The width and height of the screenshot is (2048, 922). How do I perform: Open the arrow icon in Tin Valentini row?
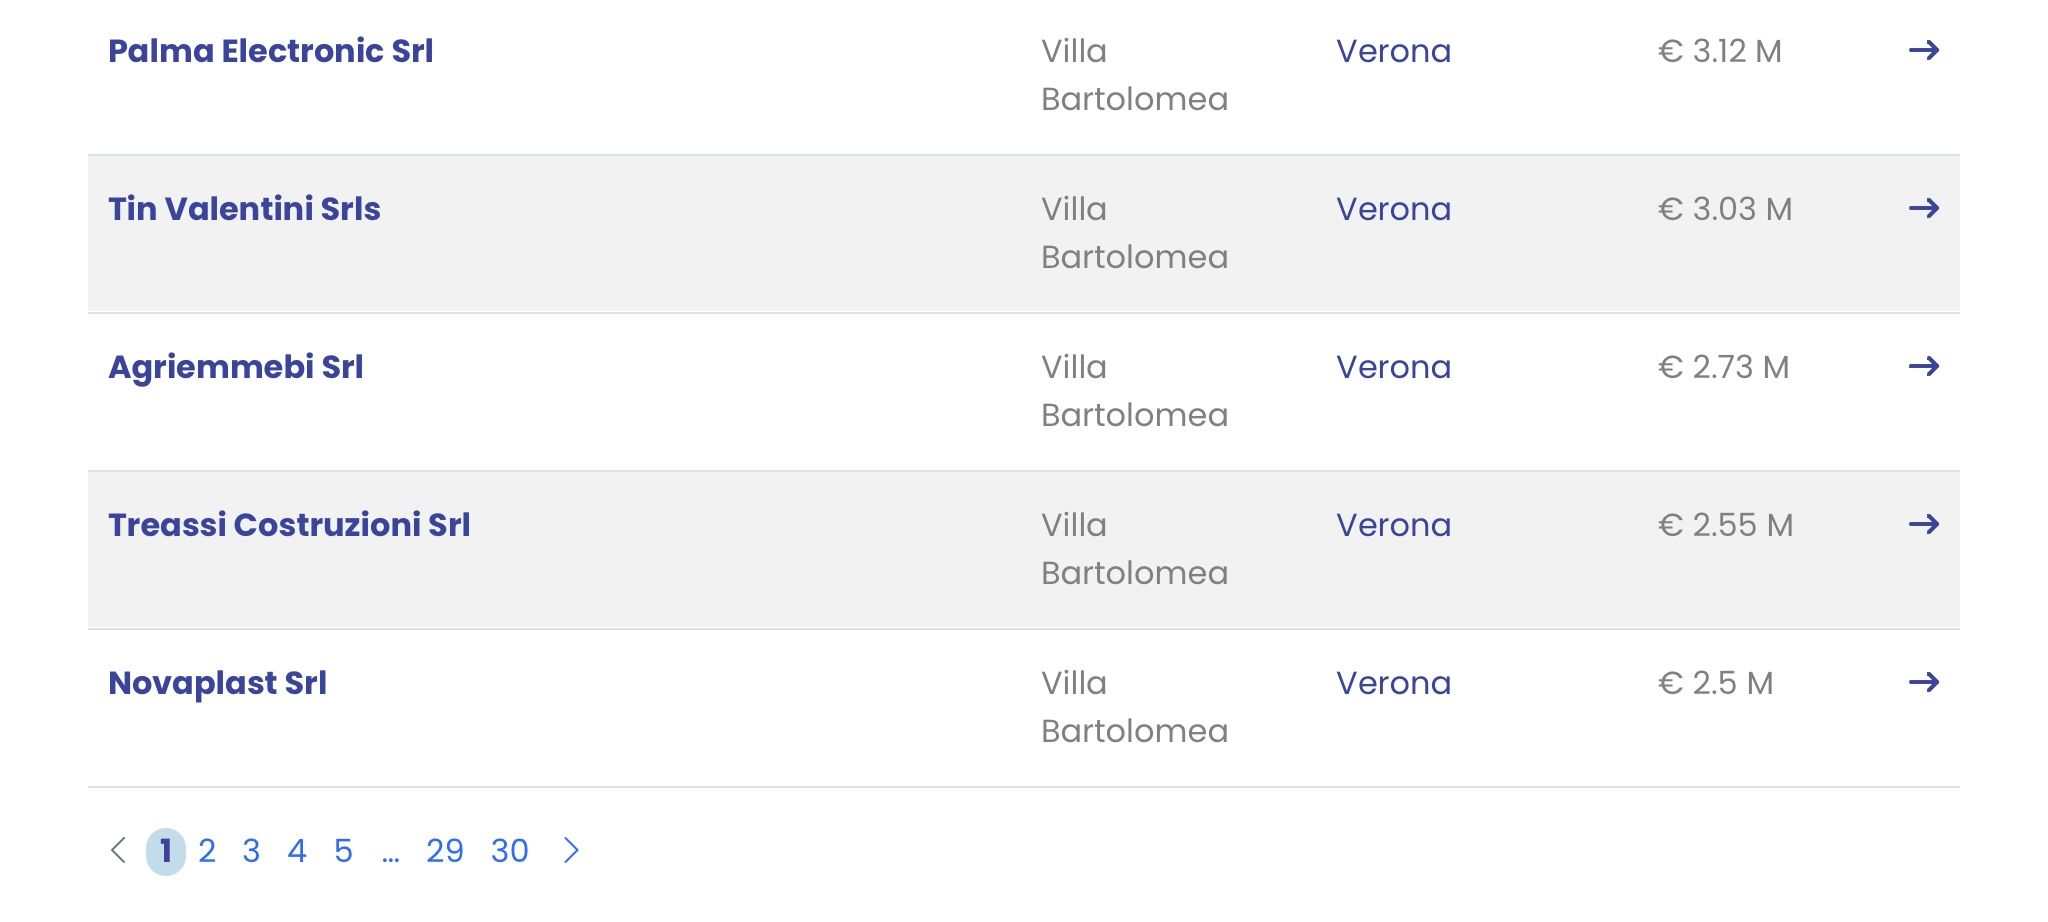click(1924, 208)
